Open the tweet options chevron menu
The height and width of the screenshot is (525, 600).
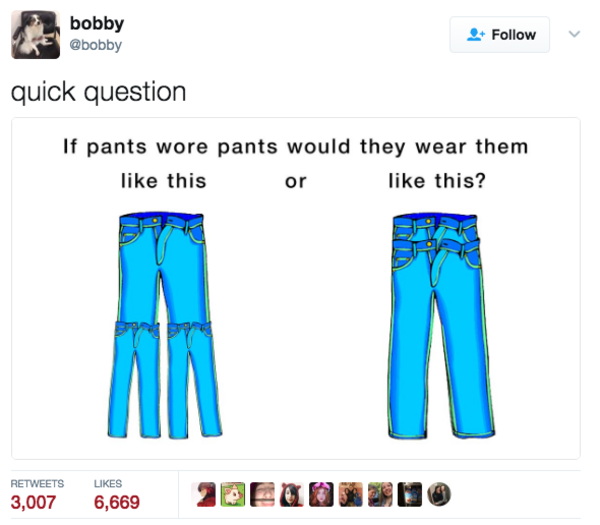click(574, 34)
